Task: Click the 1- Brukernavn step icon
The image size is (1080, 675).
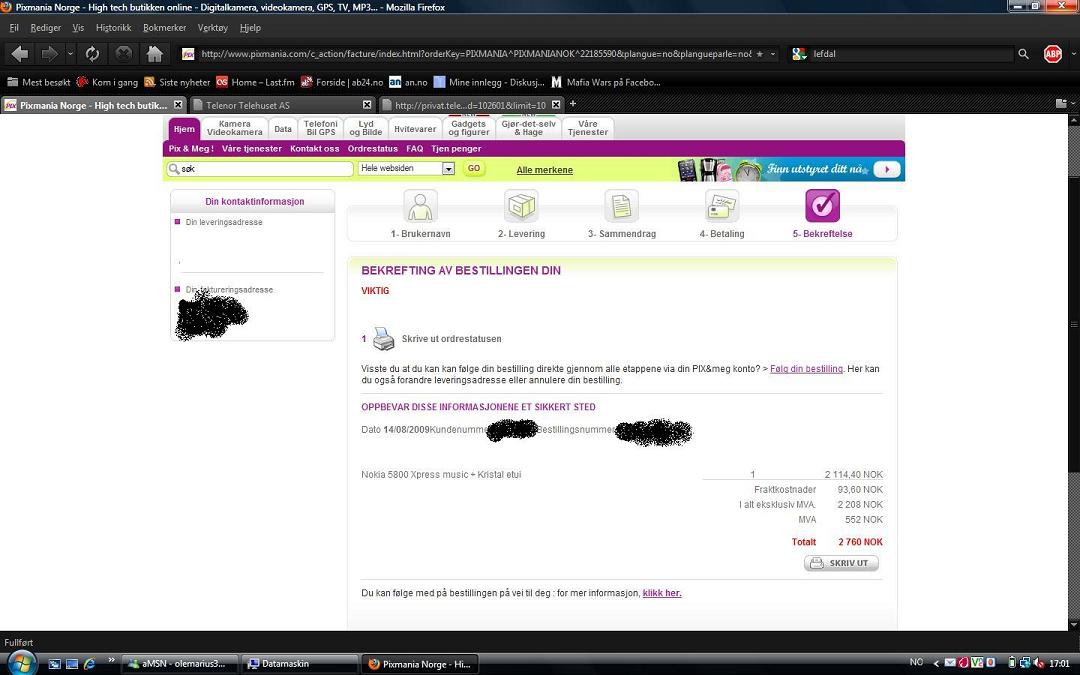Action: (x=420, y=206)
